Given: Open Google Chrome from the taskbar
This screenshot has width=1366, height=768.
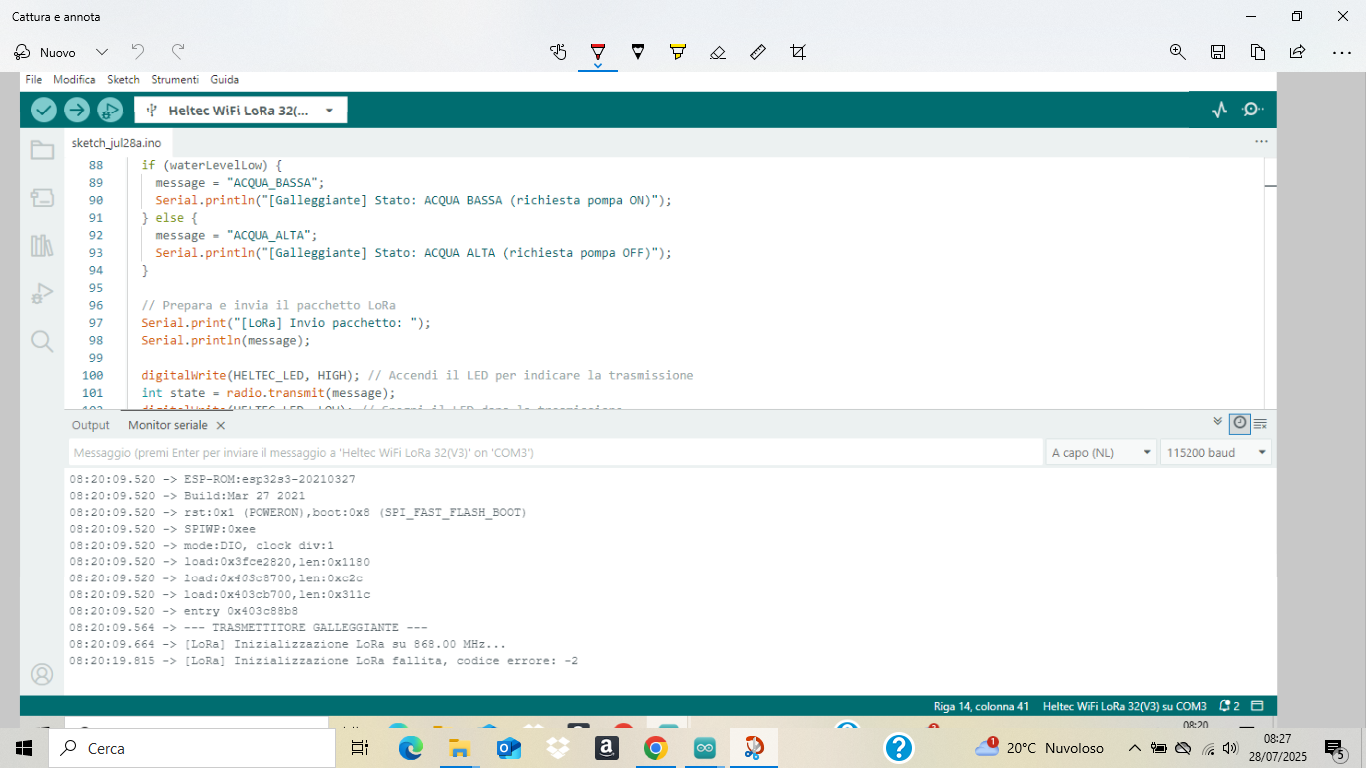Looking at the screenshot, I should click(656, 748).
